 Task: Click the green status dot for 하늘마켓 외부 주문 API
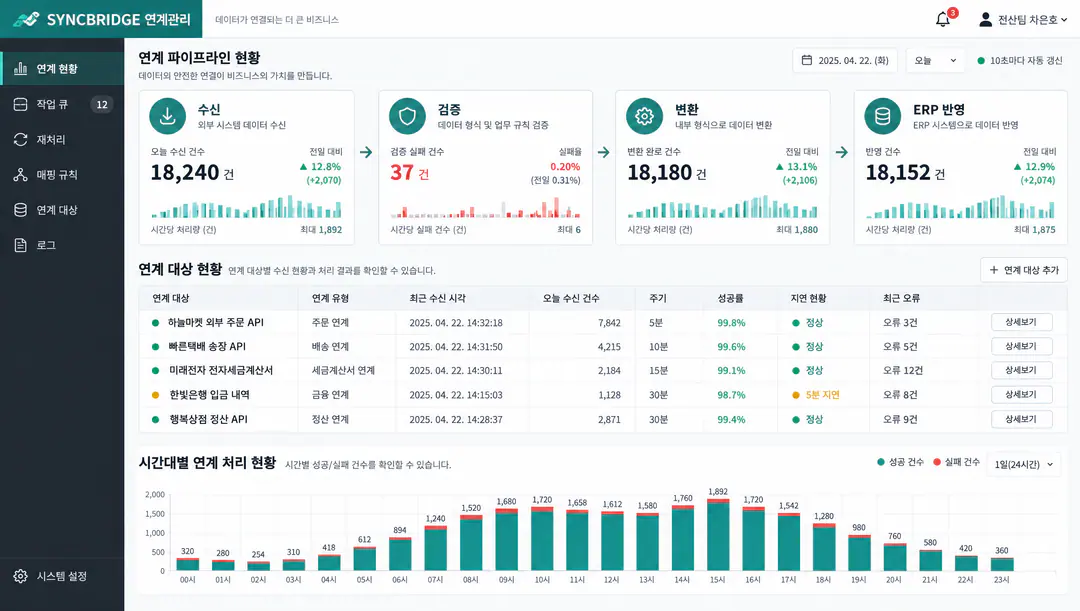point(155,322)
